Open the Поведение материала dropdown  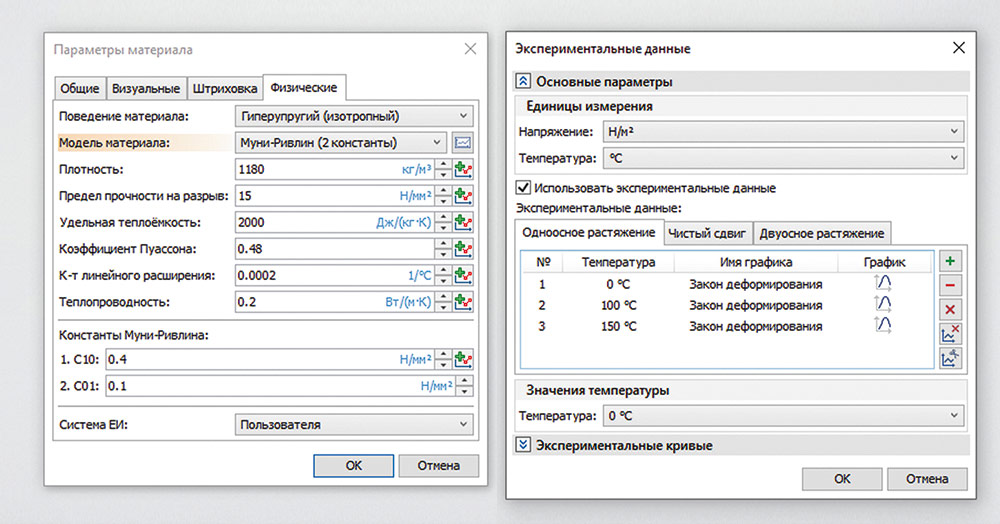pos(353,117)
